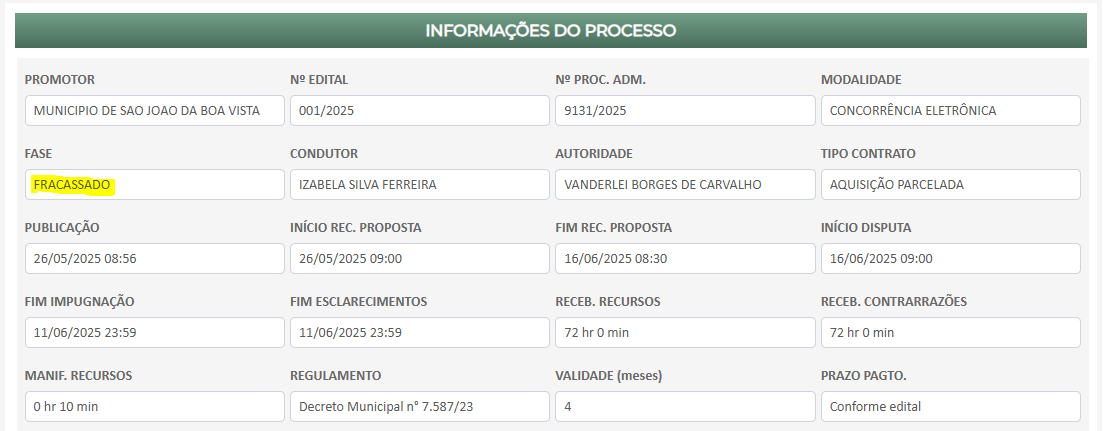Click the Receb. Recursos field 72 hr

coord(685,333)
